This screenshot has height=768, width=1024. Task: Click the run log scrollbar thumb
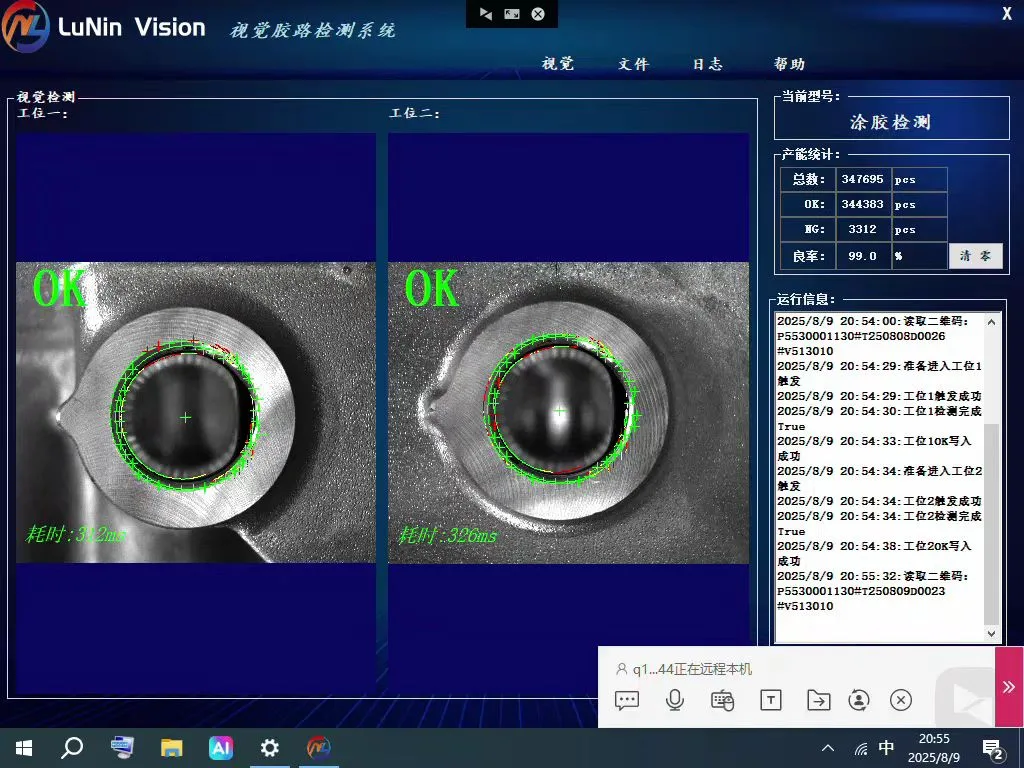pyautogui.click(x=991, y=524)
